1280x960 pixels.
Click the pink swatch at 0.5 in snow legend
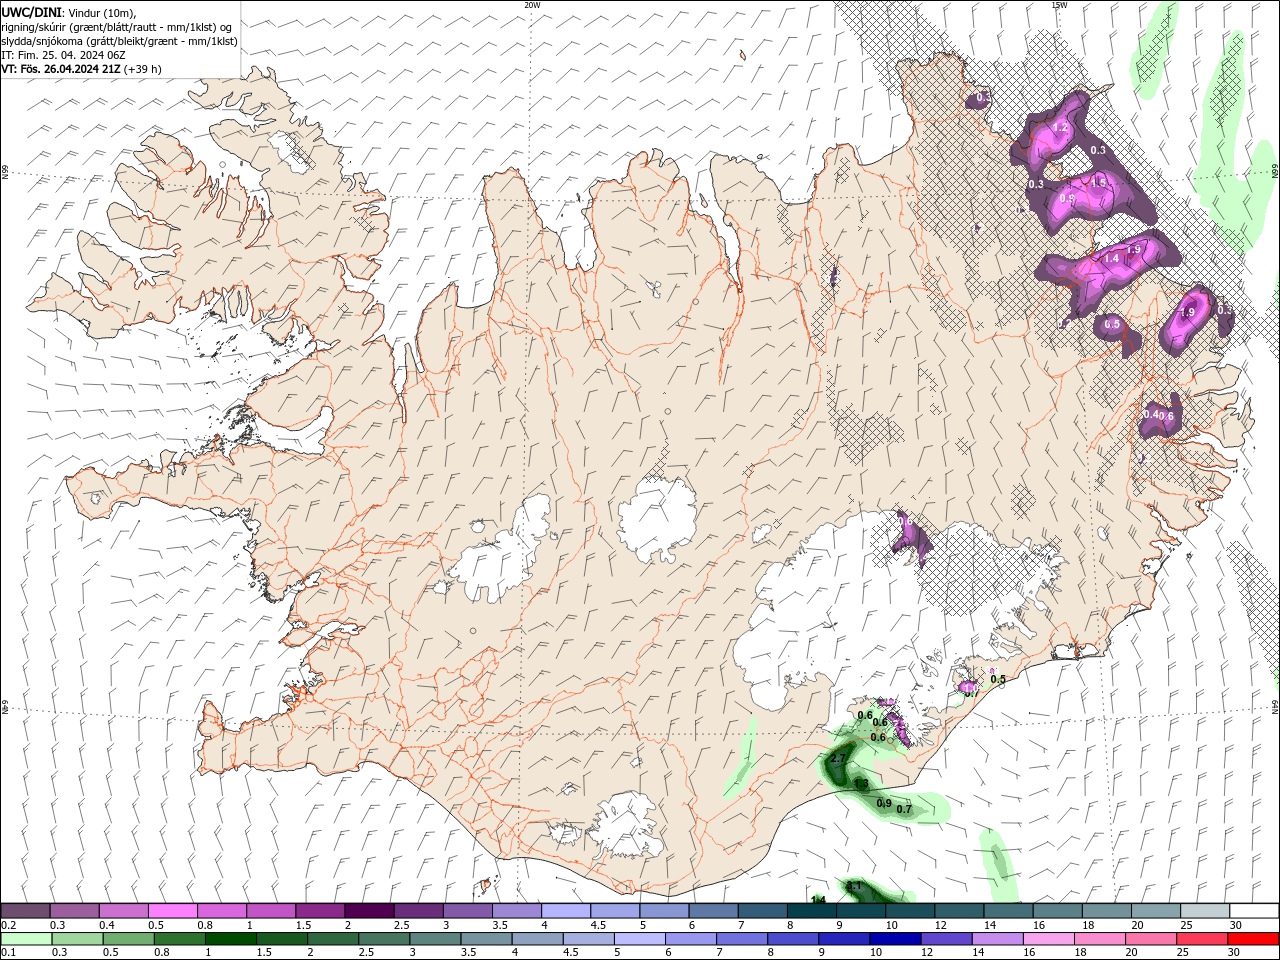coord(172,911)
